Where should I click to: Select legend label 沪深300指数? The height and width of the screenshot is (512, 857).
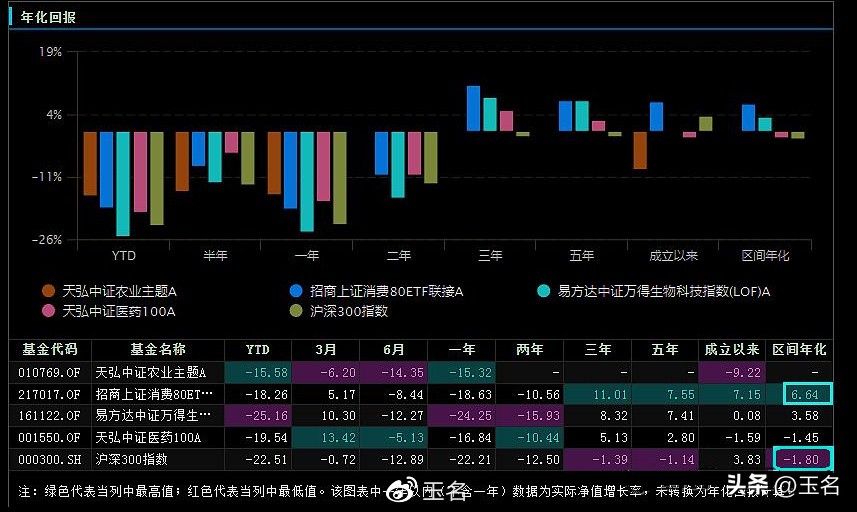(x=349, y=311)
